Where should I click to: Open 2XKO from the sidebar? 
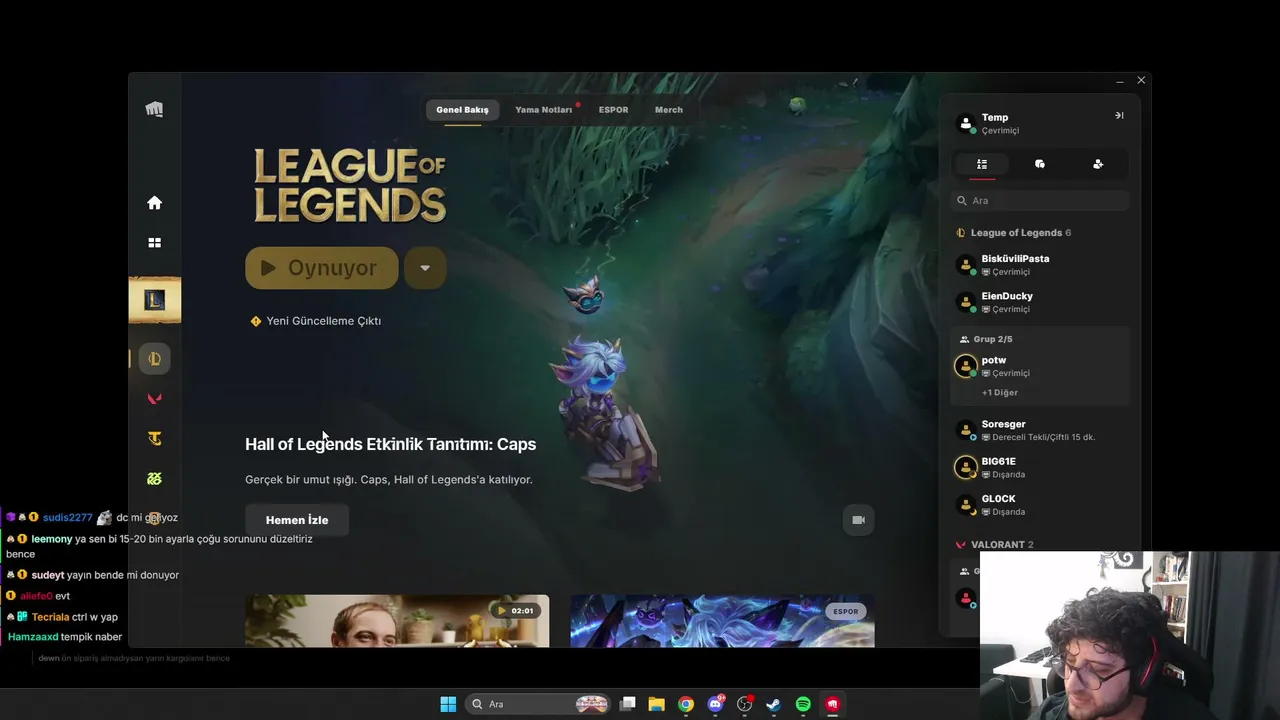(x=154, y=479)
